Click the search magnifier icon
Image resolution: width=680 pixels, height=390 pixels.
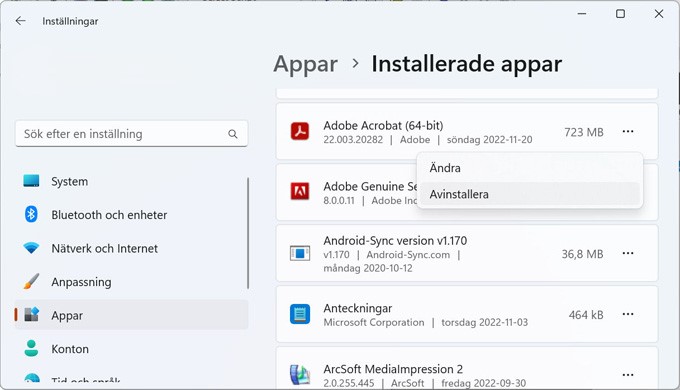point(233,134)
